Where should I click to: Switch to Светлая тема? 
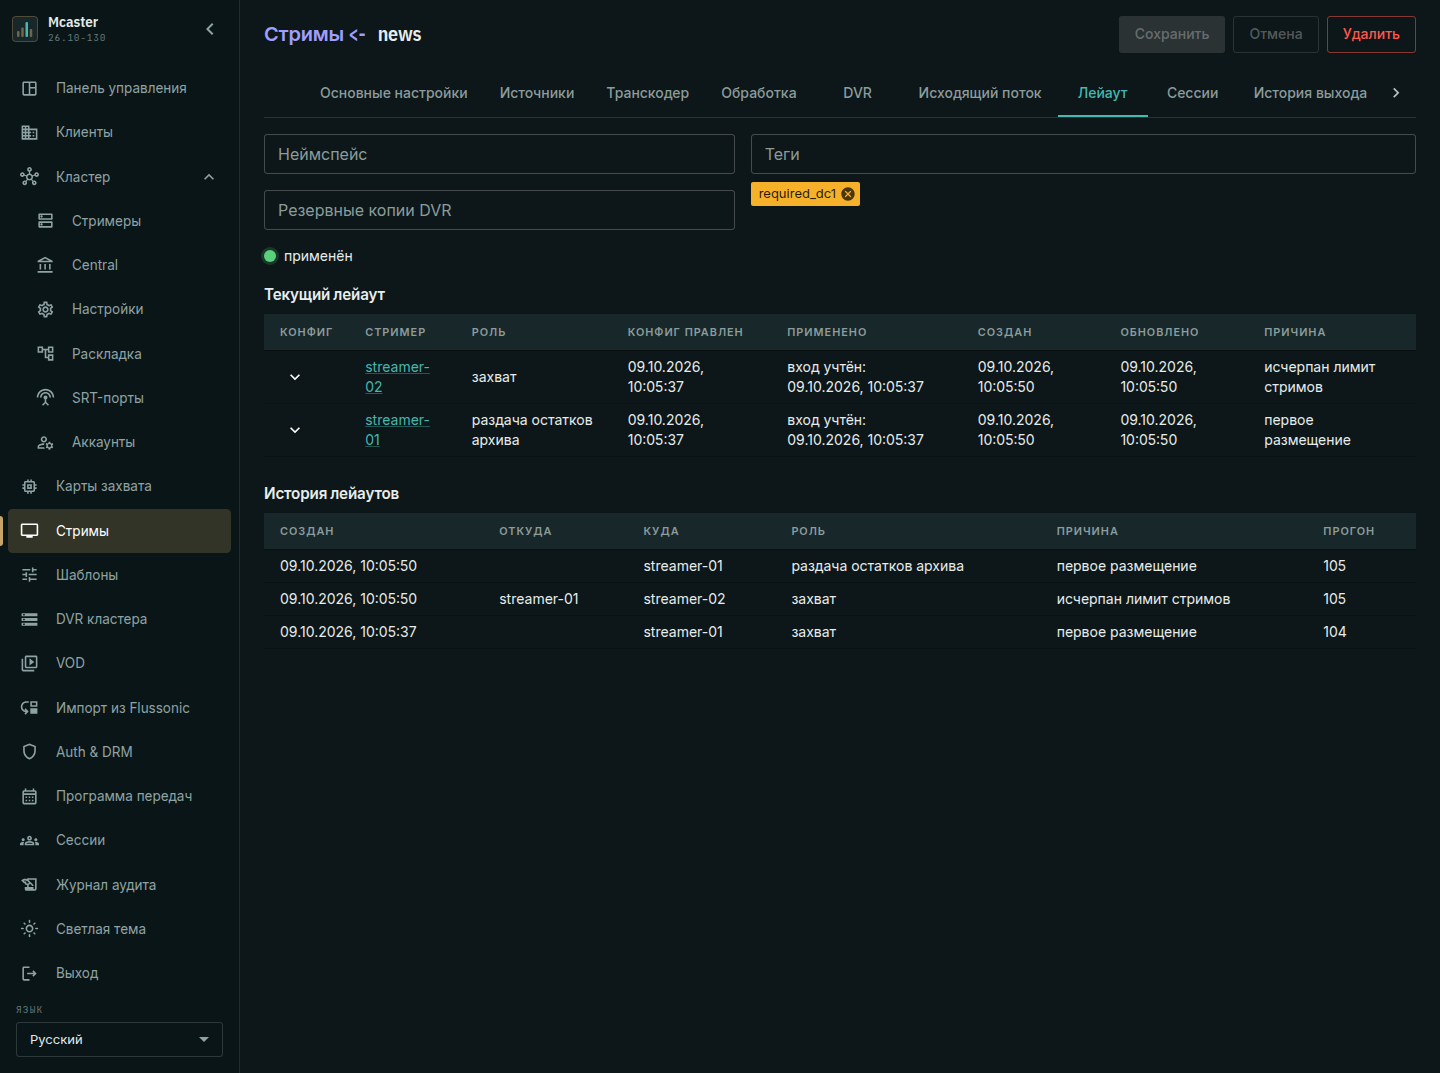[119, 929]
